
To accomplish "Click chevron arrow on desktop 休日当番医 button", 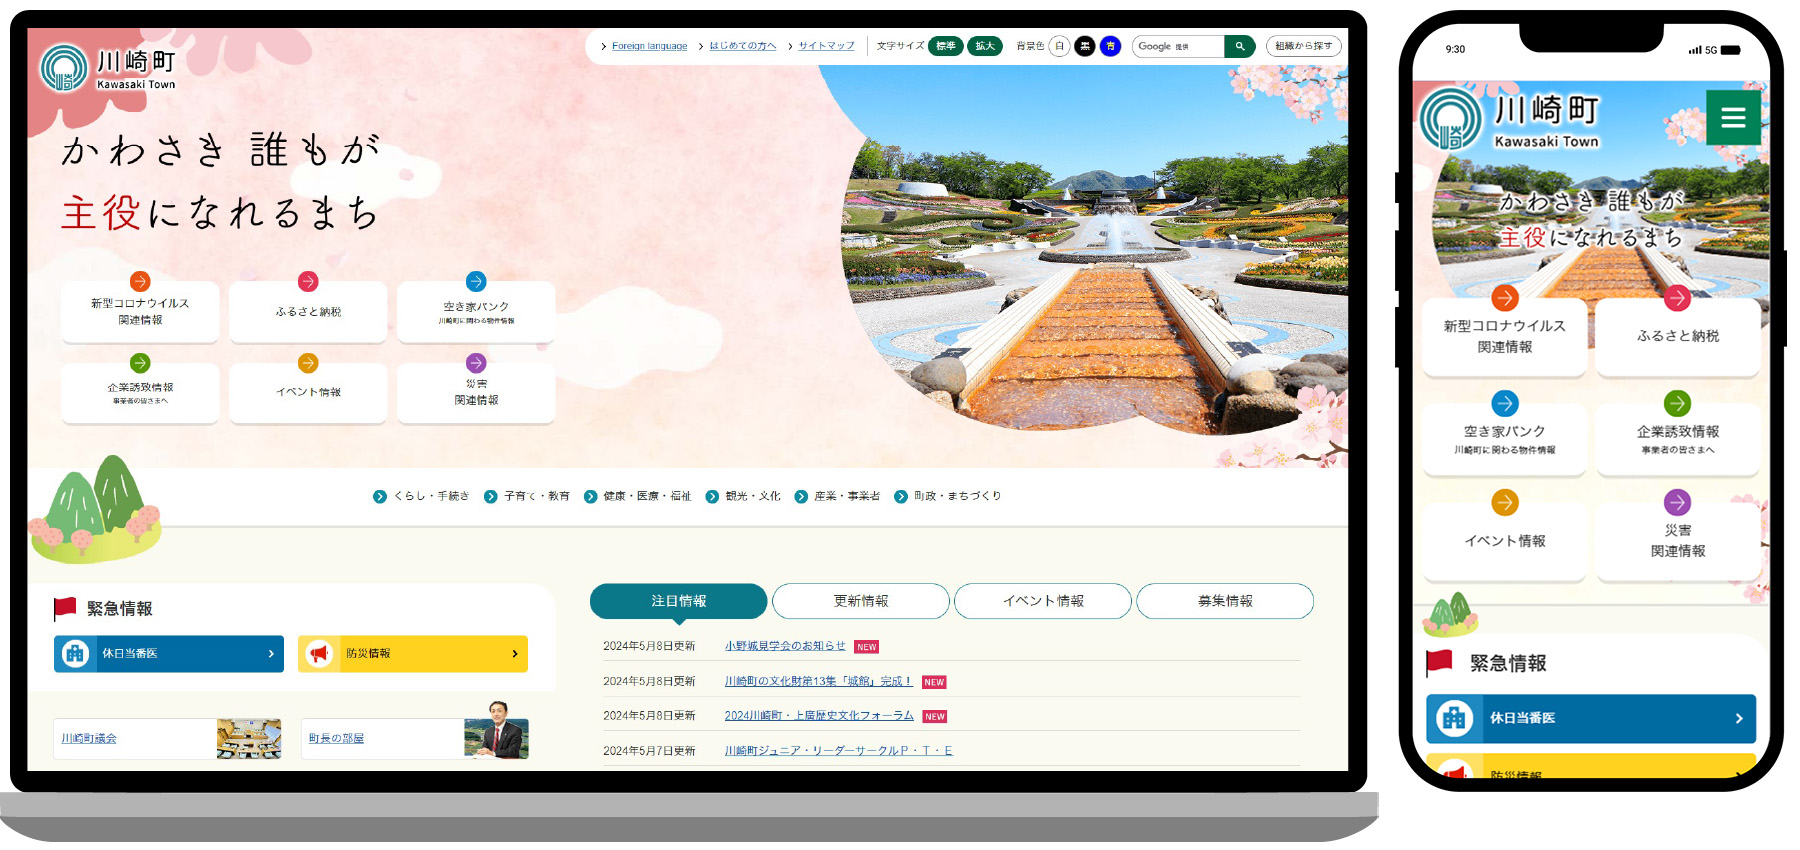I will click(x=271, y=654).
